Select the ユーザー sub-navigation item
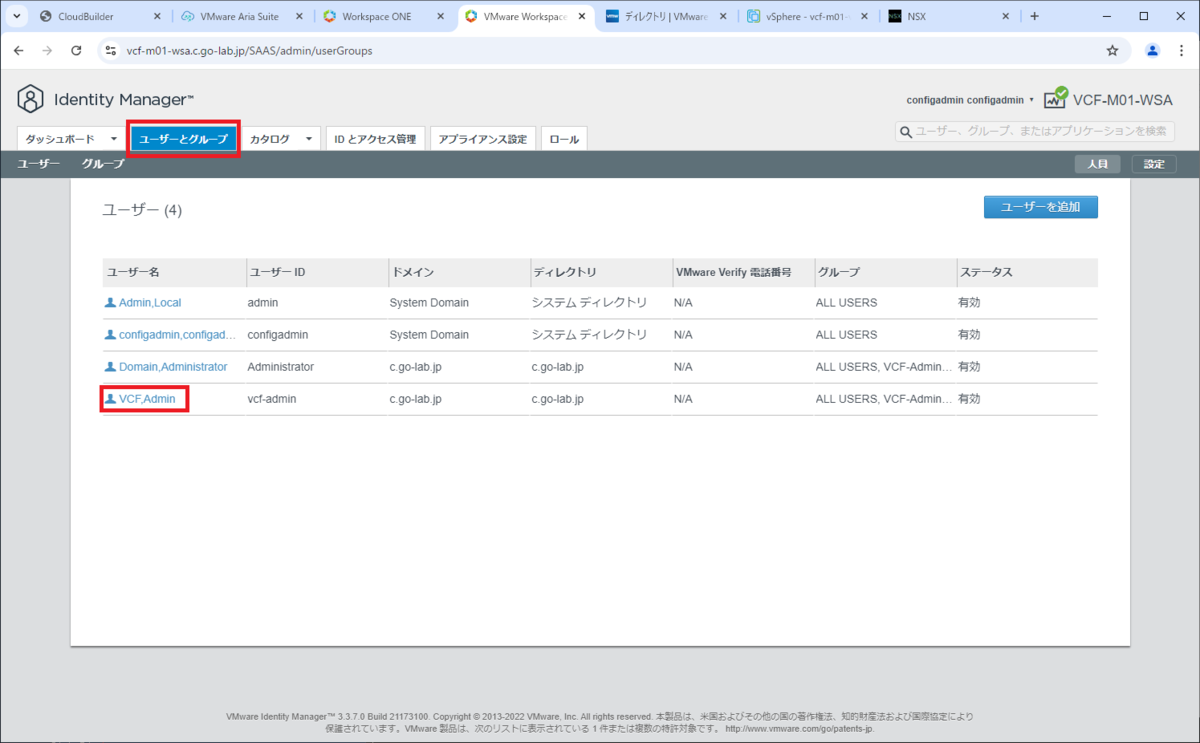Image resolution: width=1200 pixels, height=743 pixels. coord(39,164)
